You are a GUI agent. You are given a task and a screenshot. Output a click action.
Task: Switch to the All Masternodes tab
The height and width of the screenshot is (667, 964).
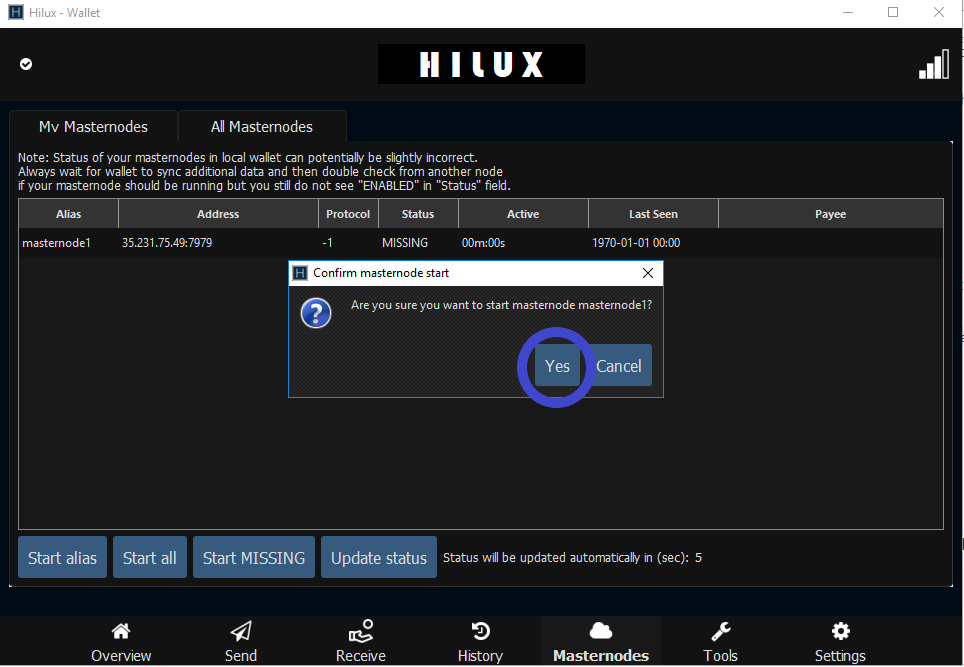(x=262, y=127)
